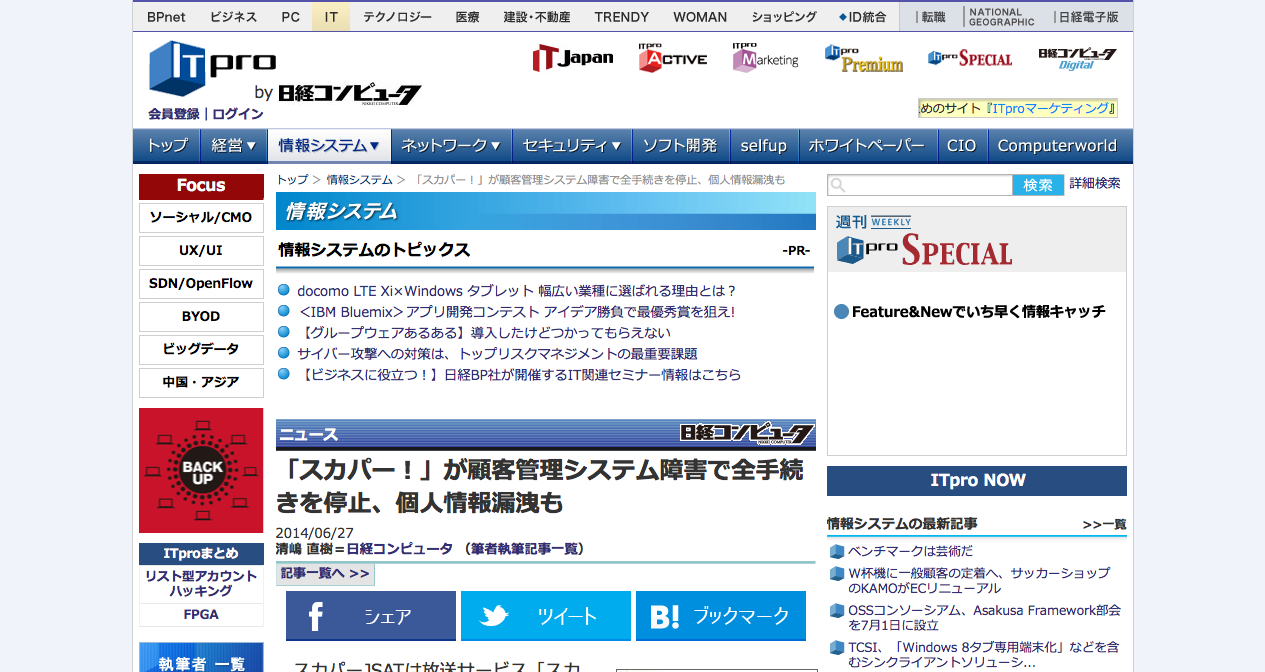Click the 筆者執筆記事一覧 link
The width and height of the screenshot is (1265, 672).
tap(525, 549)
